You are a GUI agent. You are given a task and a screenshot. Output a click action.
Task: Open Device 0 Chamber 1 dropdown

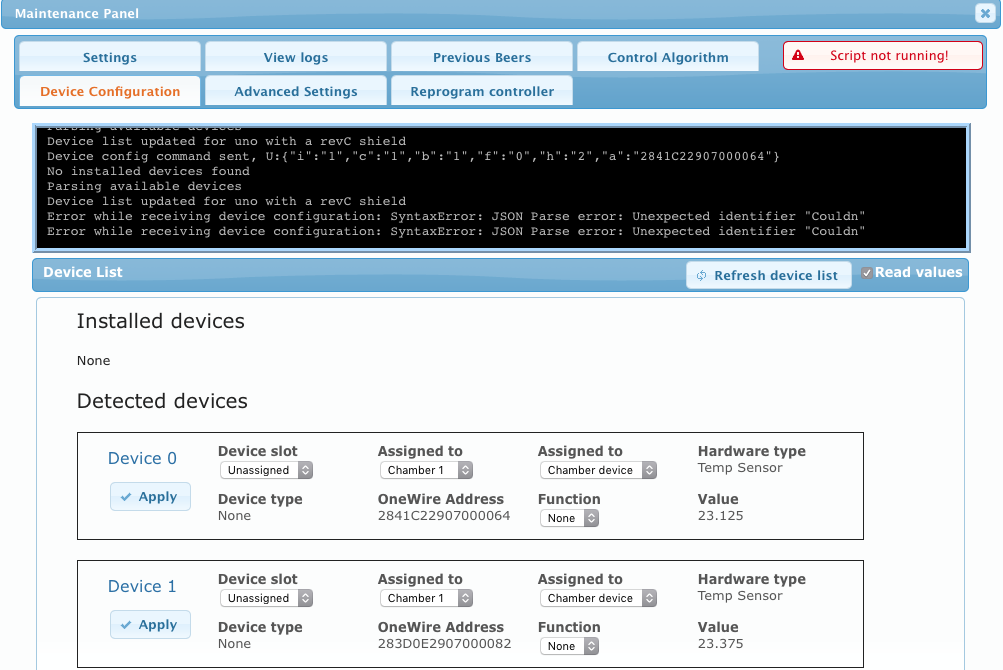426,470
